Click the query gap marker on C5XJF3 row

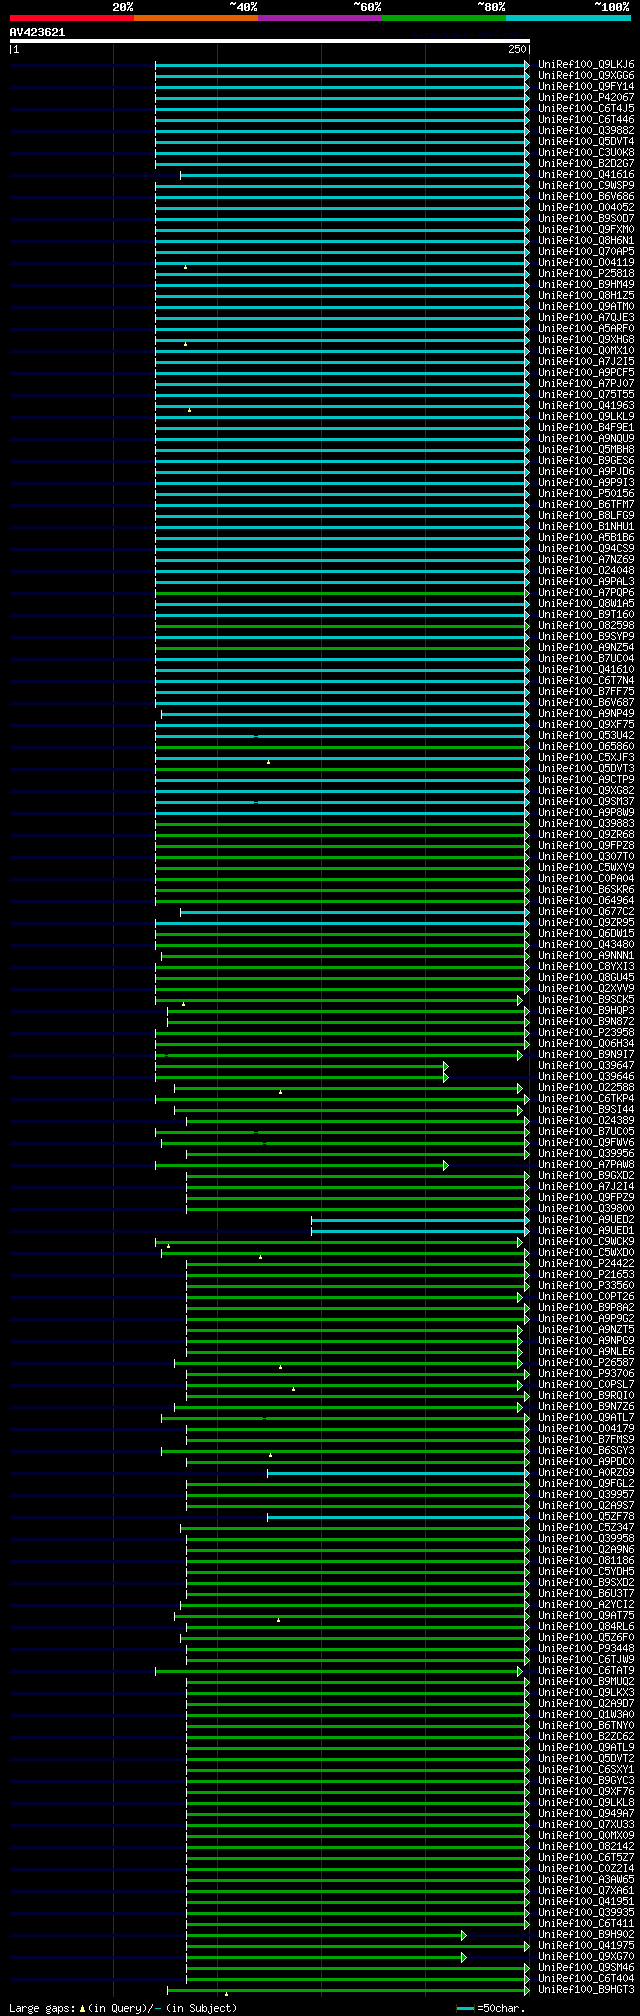click(x=268, y=761)
